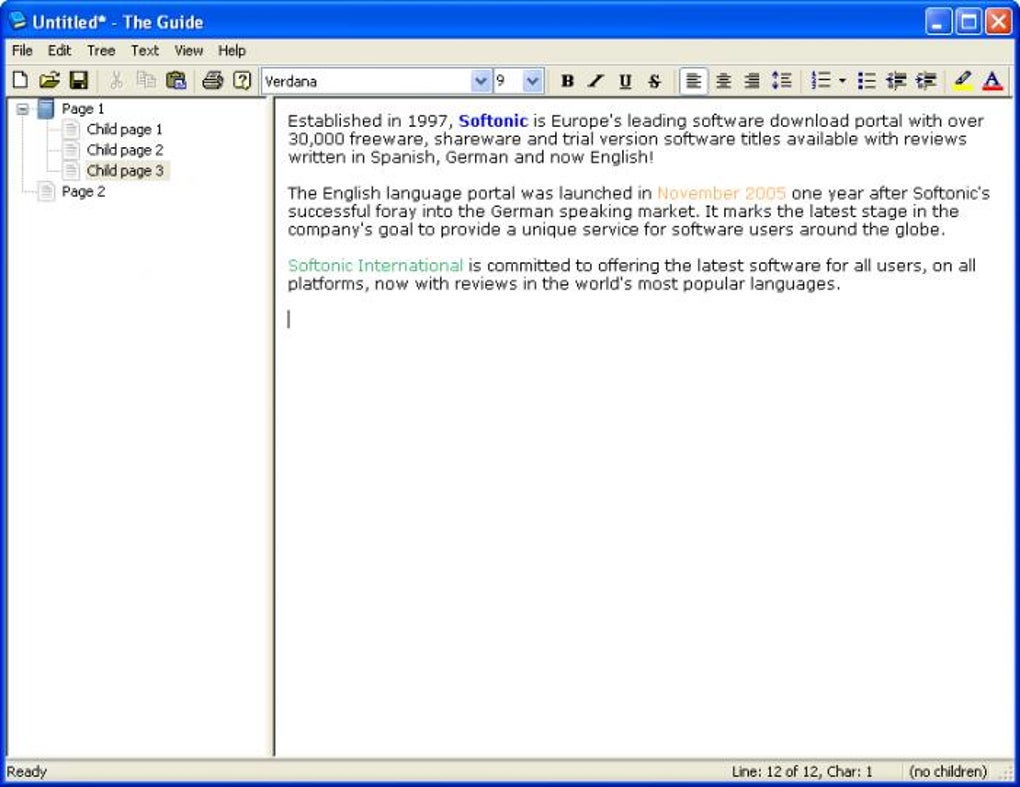The image size is (1020, 787).
Task: Click the Ready status bar text
Action: click(x=27, y=772)
